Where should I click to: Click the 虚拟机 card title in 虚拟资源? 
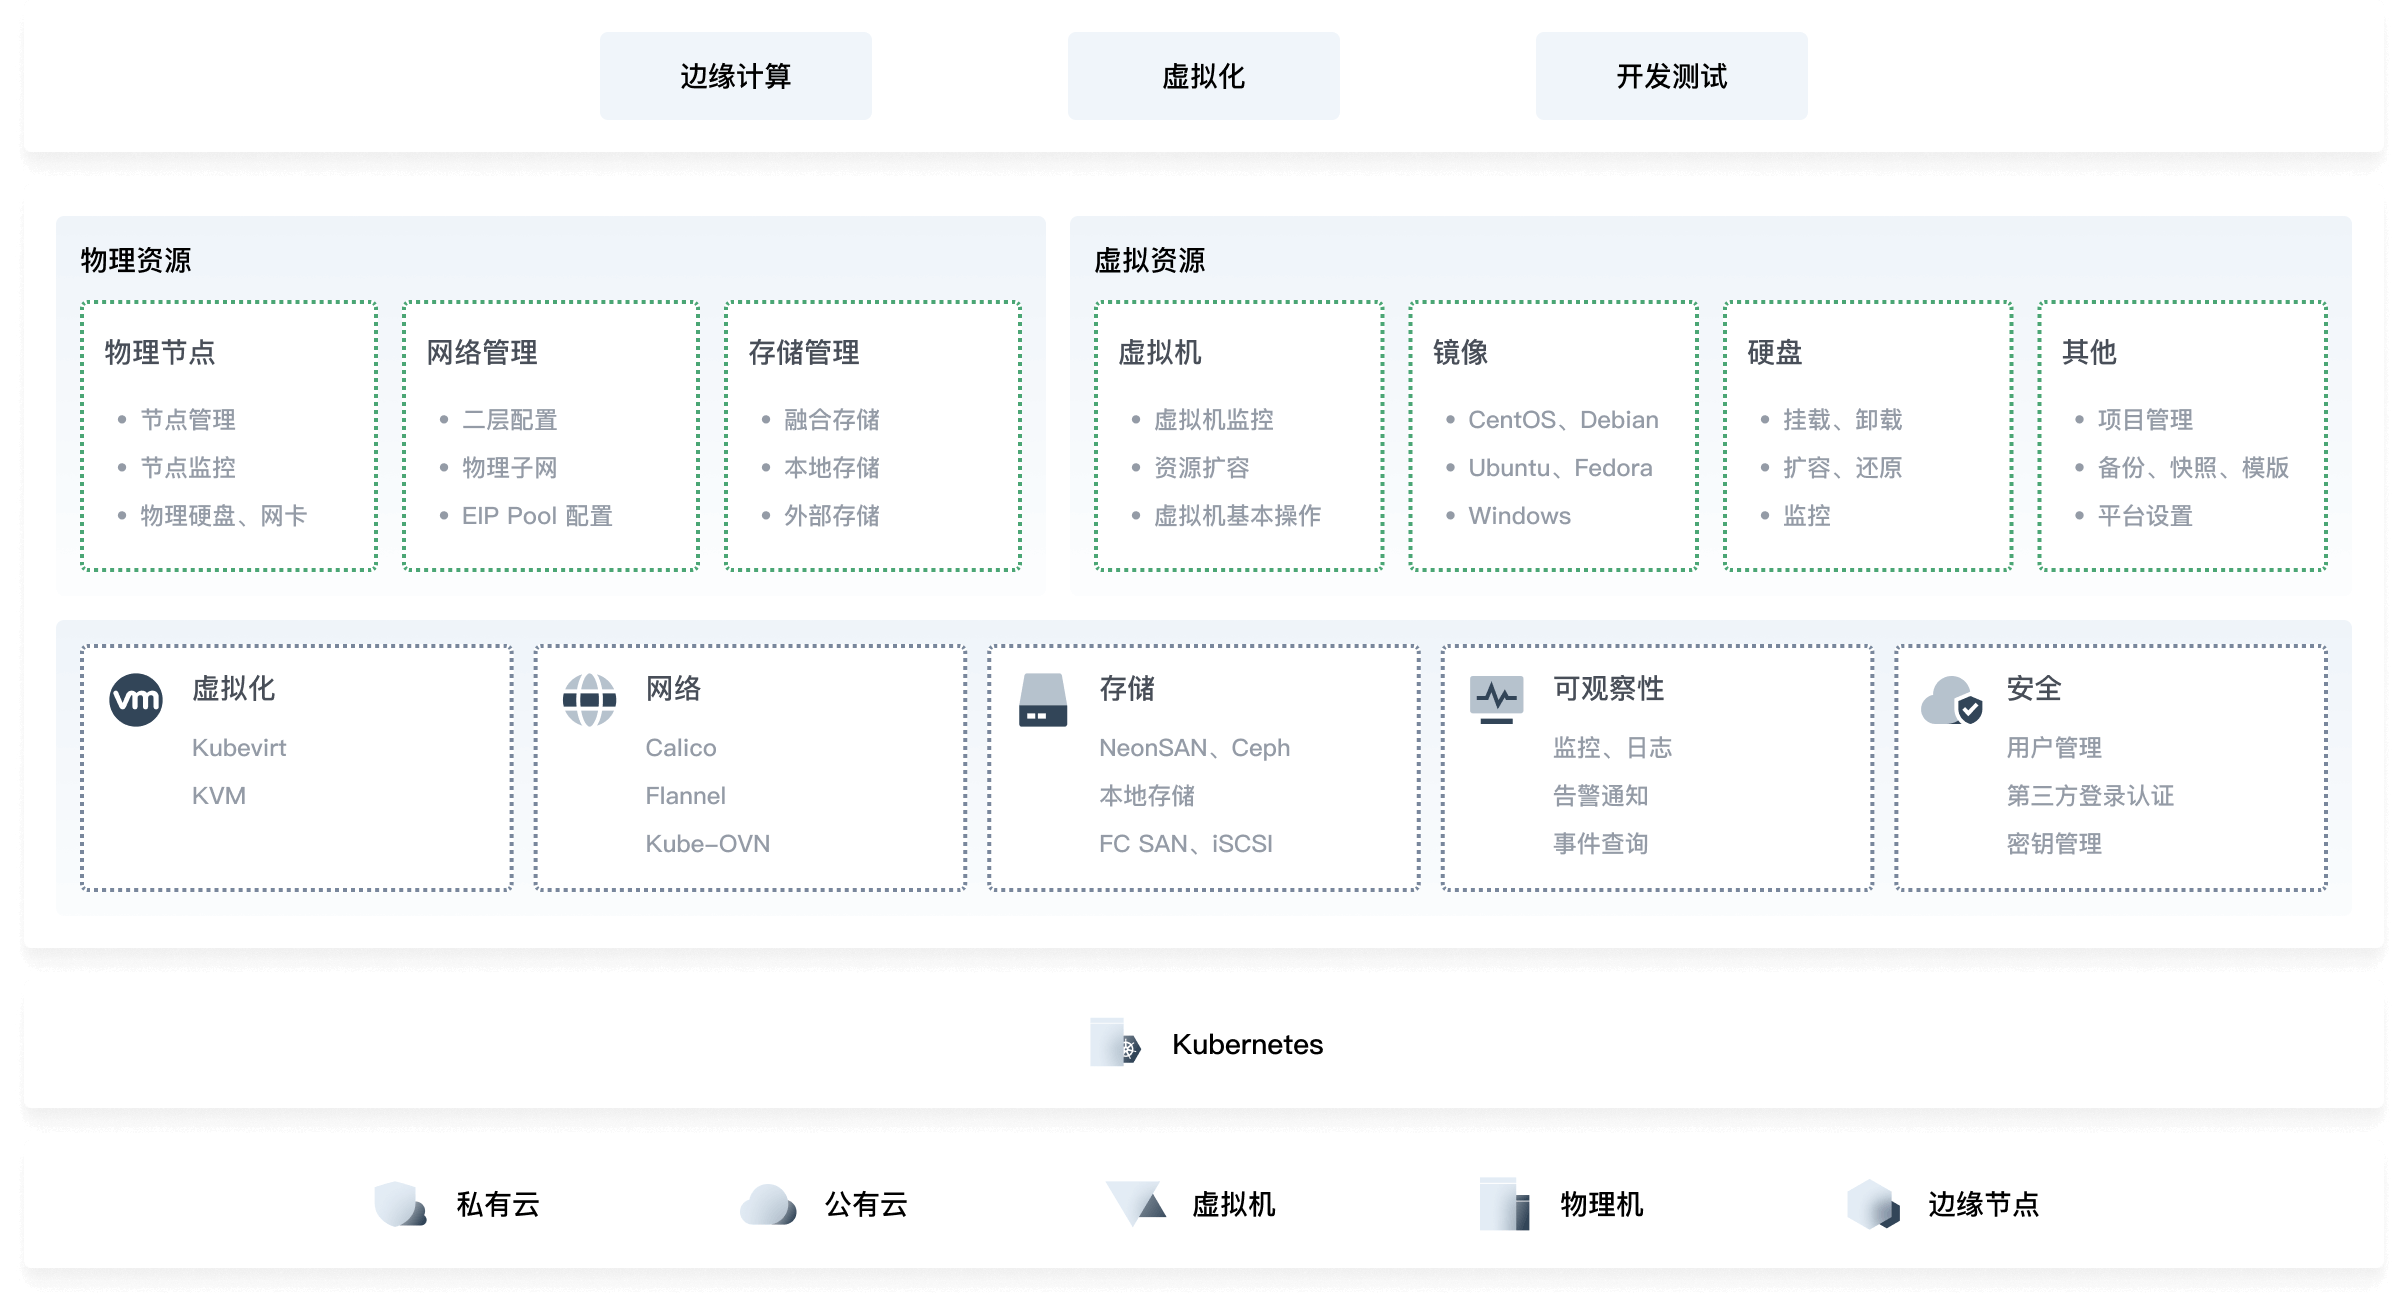click(x=1160, y=352)
